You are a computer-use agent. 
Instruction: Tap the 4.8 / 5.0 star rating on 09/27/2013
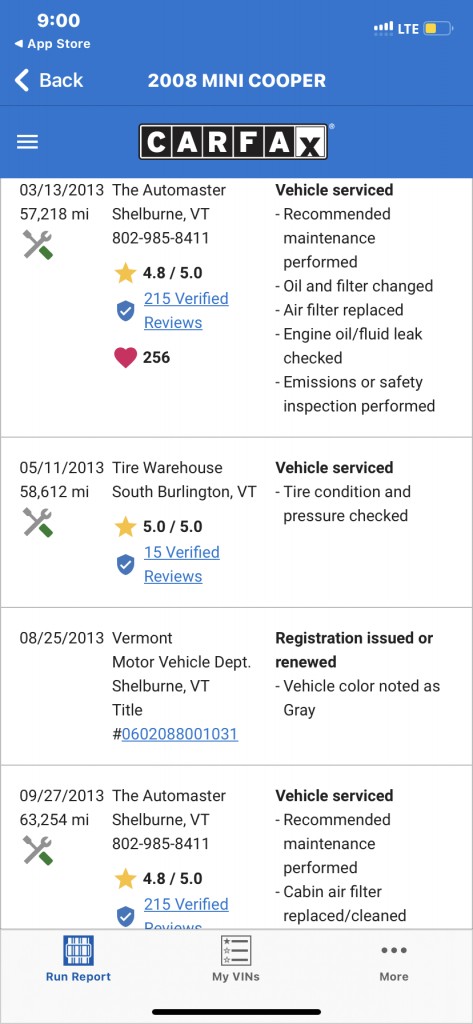[x=159, y=878]
